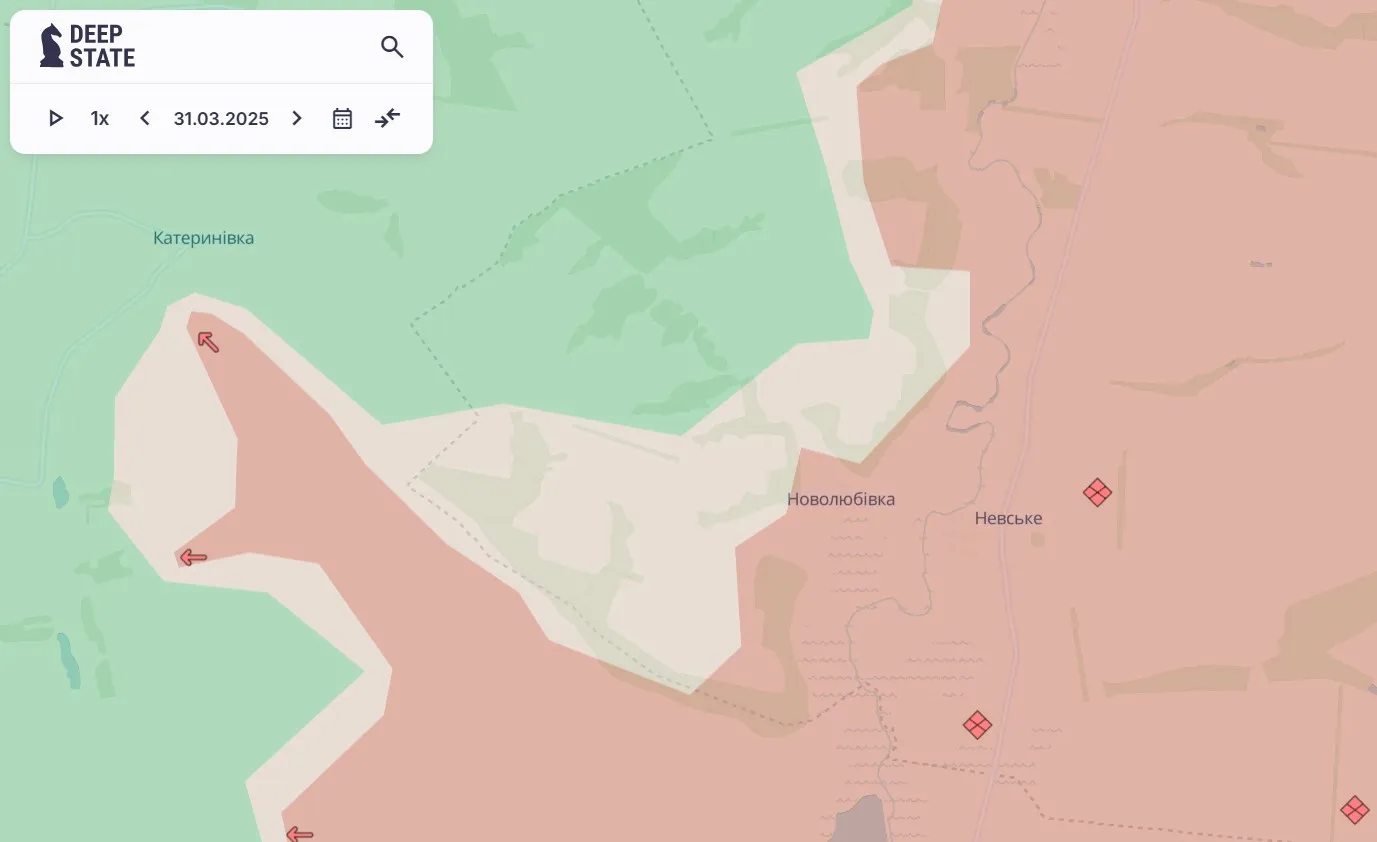Go to the previous date
This screenshot has width=1377, height=842.
(145, 119)
